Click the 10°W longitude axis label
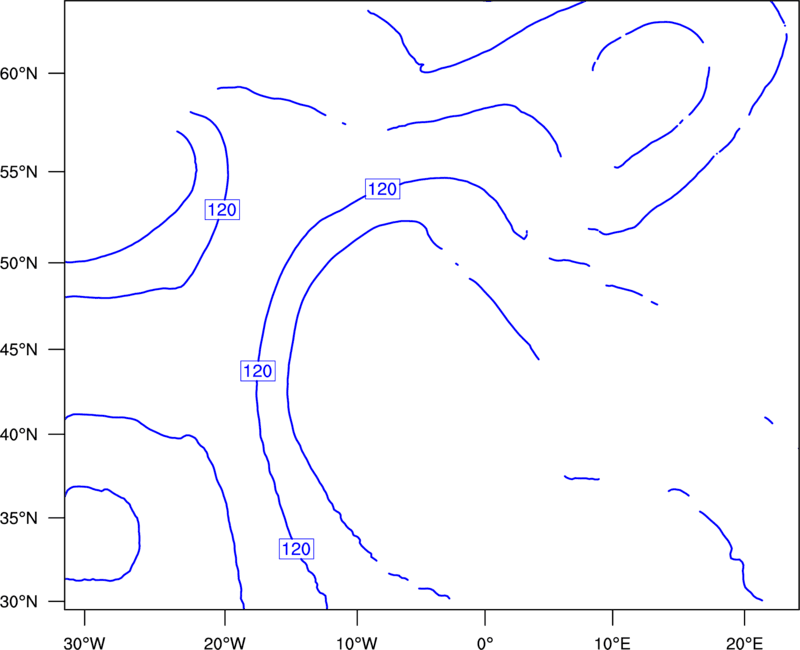800x650 pixels. (x=357, y=643)
